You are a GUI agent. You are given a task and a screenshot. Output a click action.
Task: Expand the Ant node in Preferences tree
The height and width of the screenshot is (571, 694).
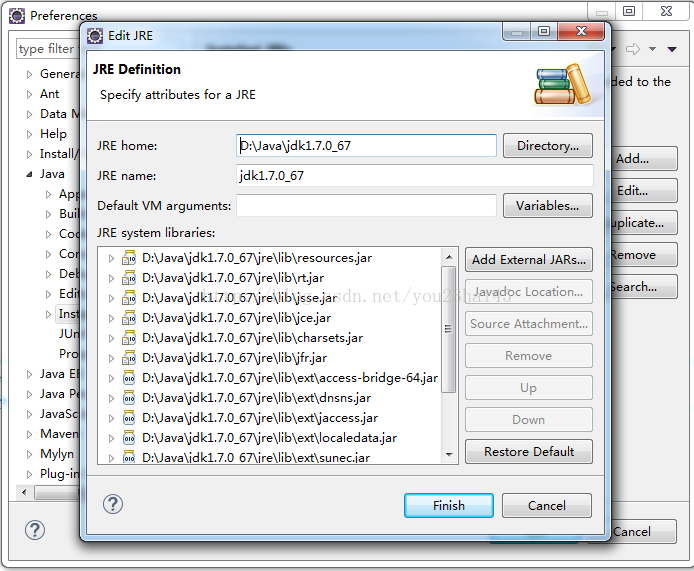tap(30, 94)
